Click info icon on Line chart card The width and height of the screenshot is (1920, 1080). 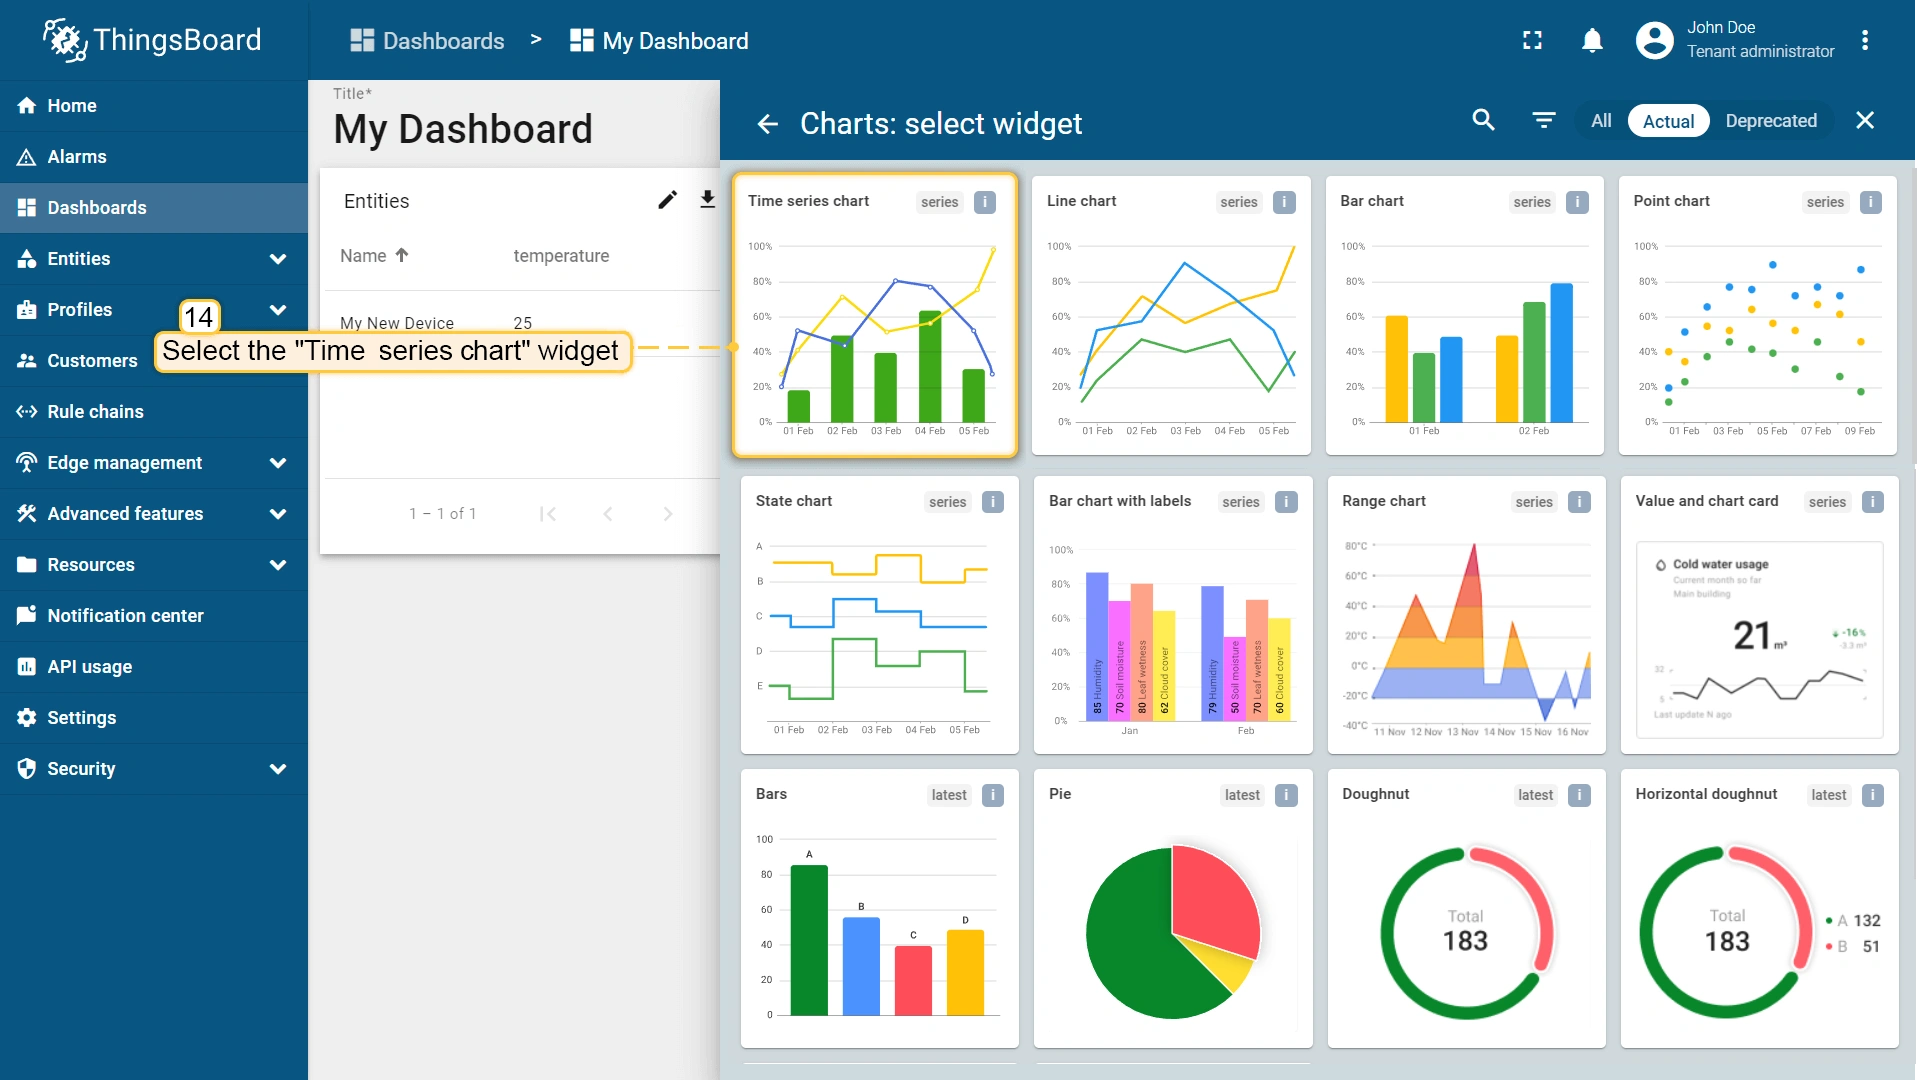[1284, 202]
